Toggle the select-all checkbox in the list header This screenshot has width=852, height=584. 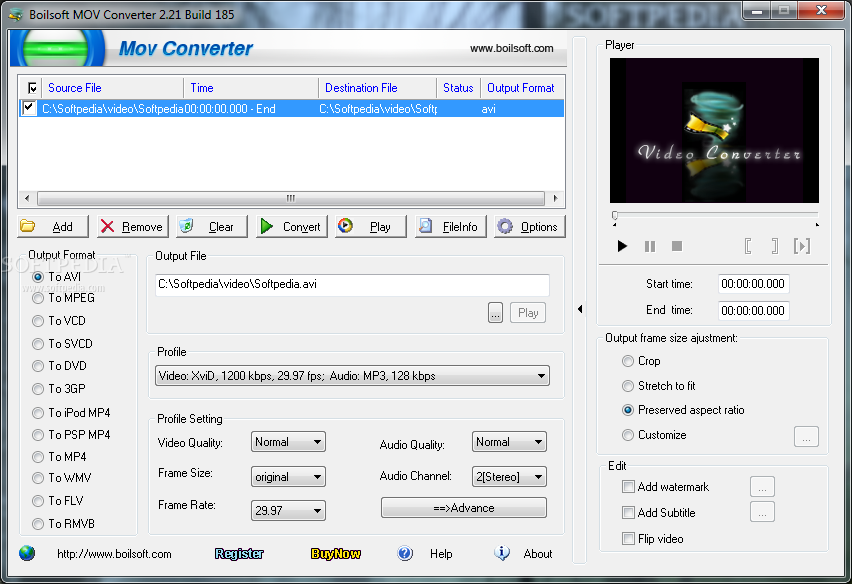(x=33, y=88)
